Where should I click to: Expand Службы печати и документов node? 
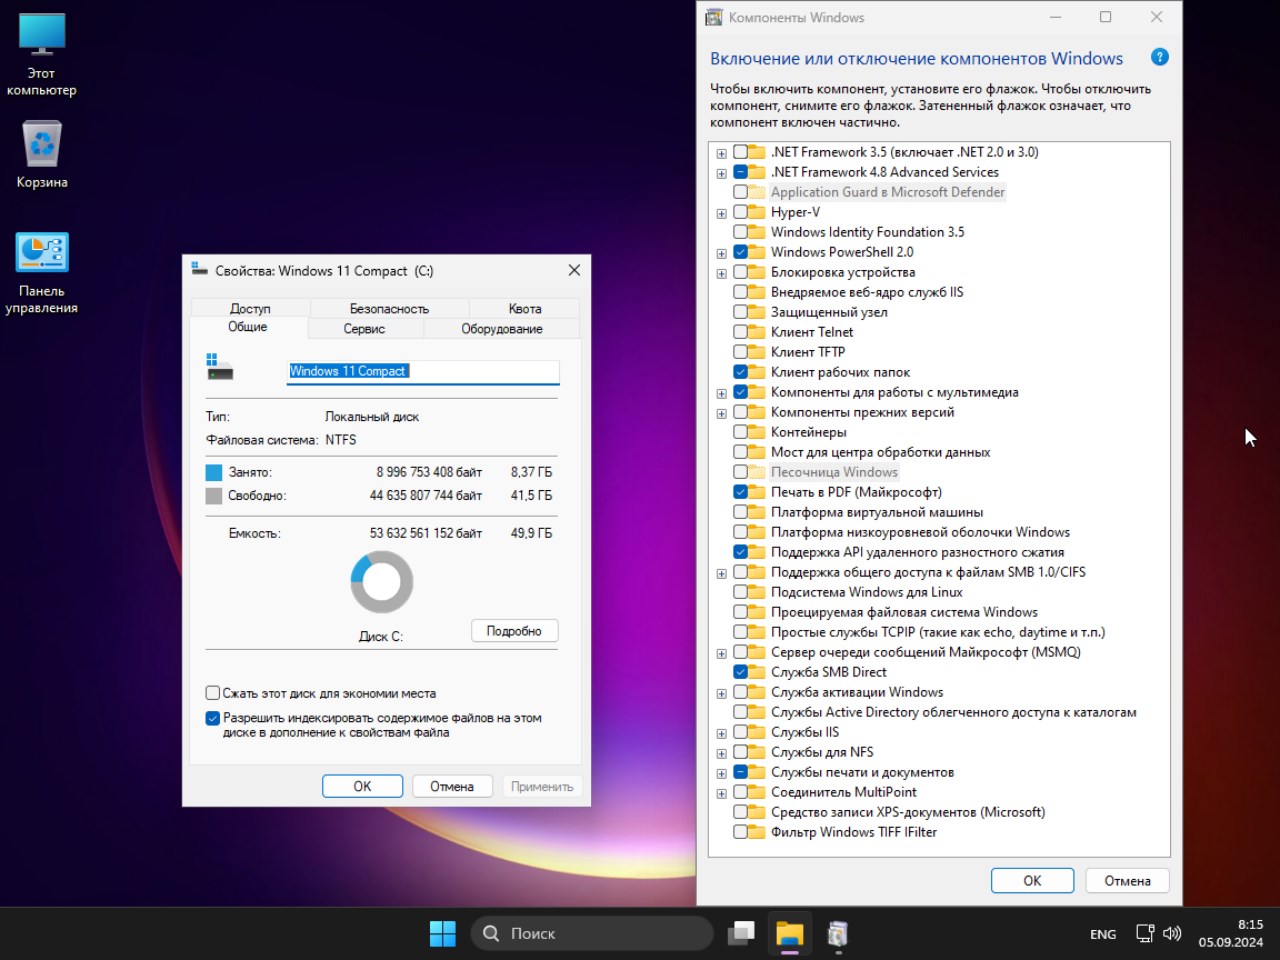pos(721,773)
